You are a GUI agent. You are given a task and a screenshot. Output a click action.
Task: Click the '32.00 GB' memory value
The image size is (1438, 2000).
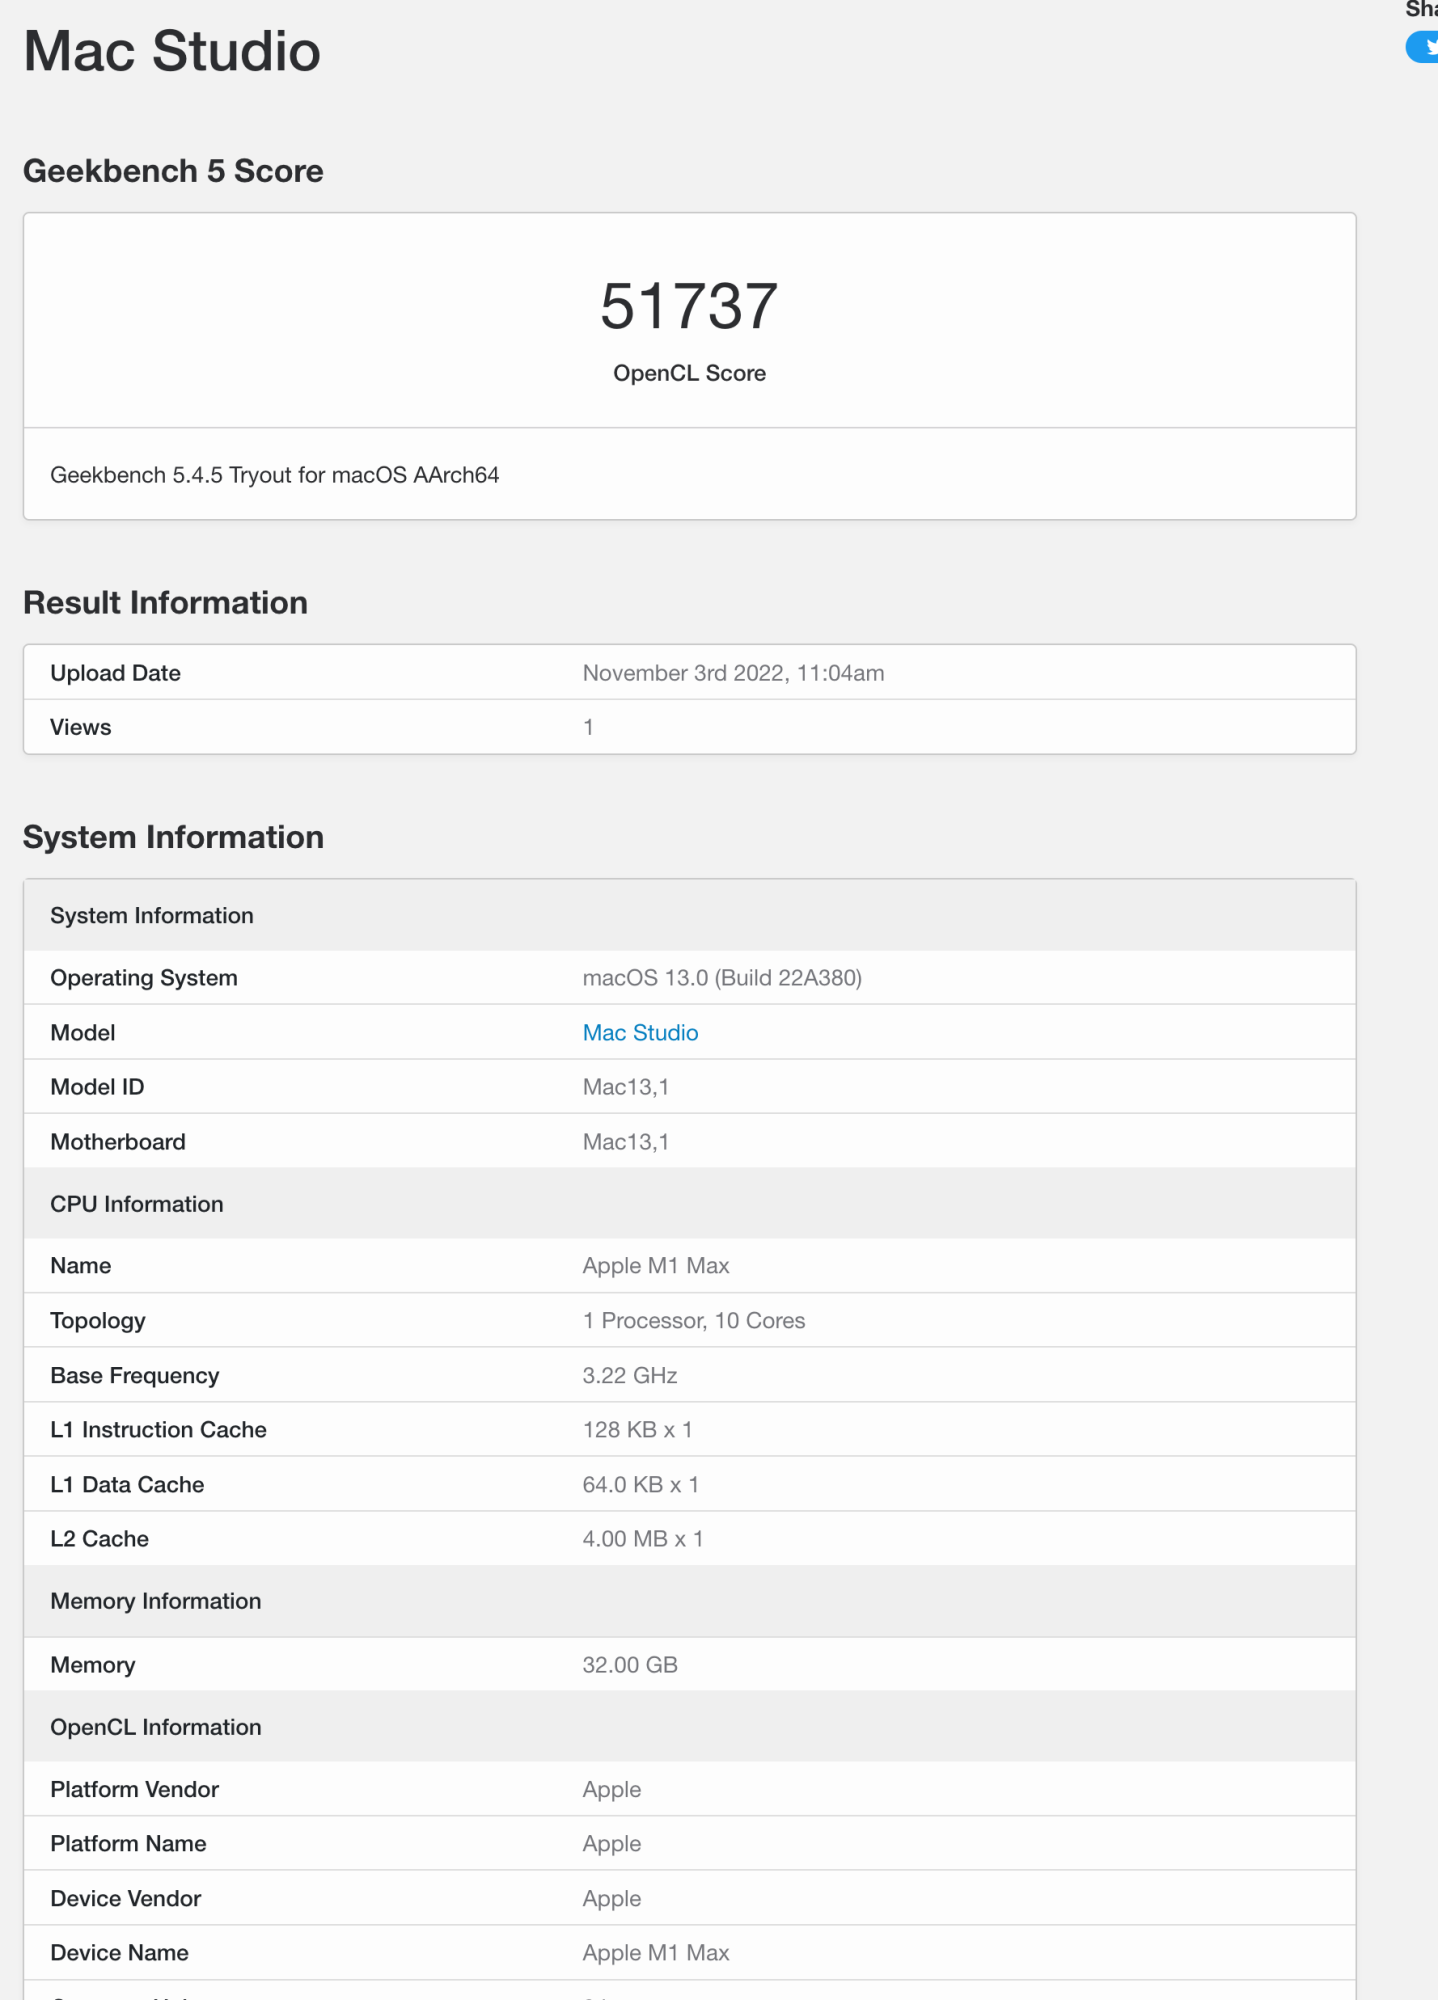pyautogui.click(x=630, y=1665)
